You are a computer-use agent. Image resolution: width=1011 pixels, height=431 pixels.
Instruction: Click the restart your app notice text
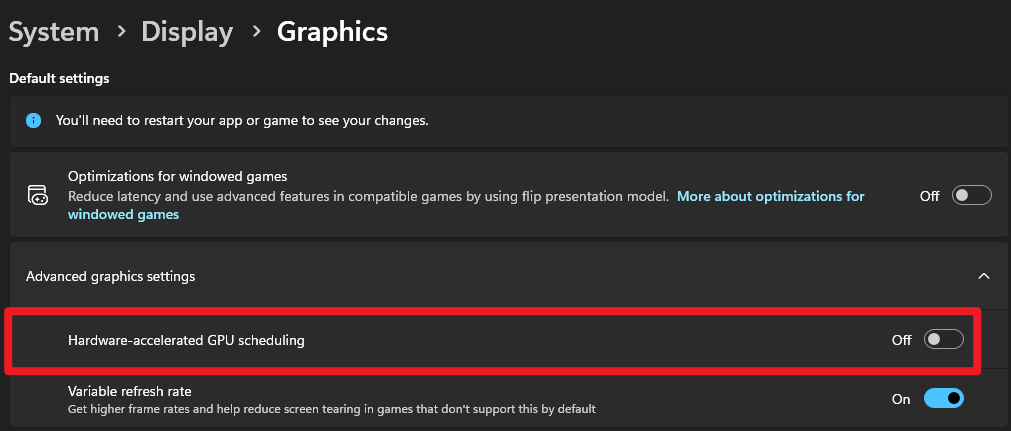pyautogui.click(x=242, y=120)
